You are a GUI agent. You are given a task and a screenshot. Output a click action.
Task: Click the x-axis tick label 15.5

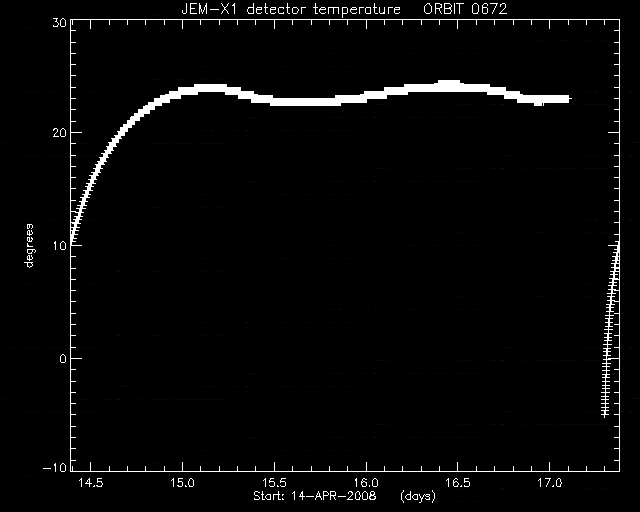point(274,483)
